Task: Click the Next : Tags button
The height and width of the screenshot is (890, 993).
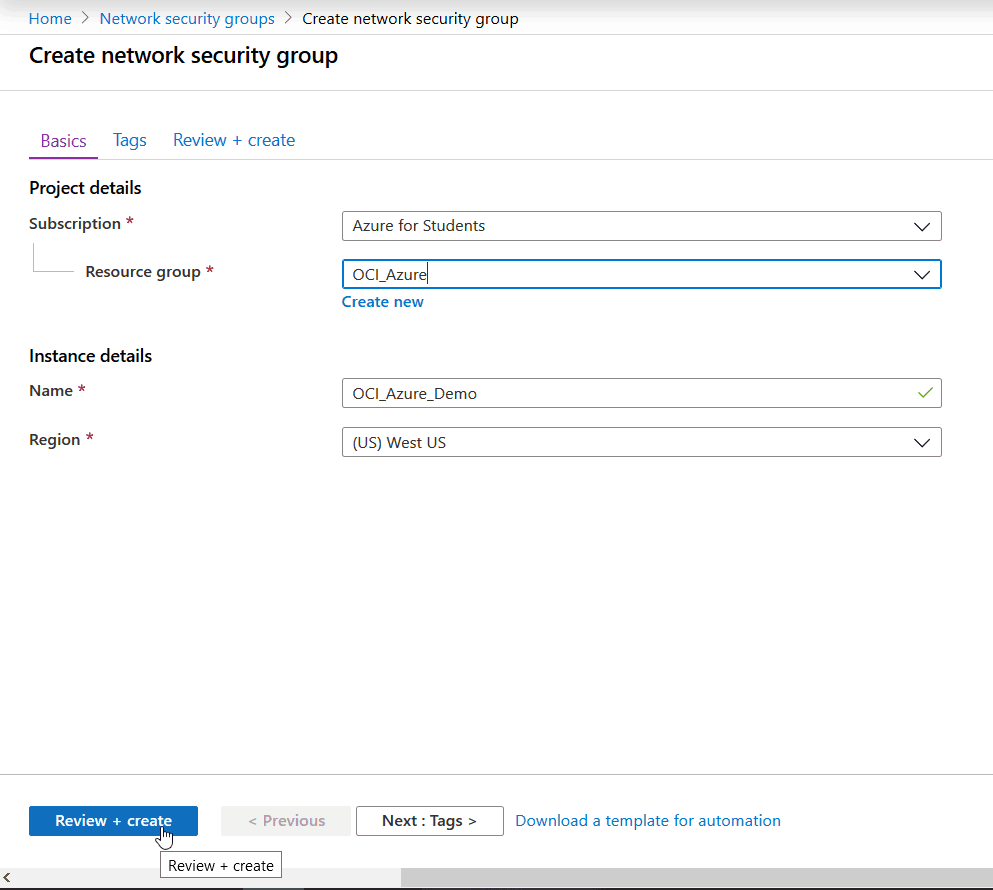Action: (x=429, y=820)
